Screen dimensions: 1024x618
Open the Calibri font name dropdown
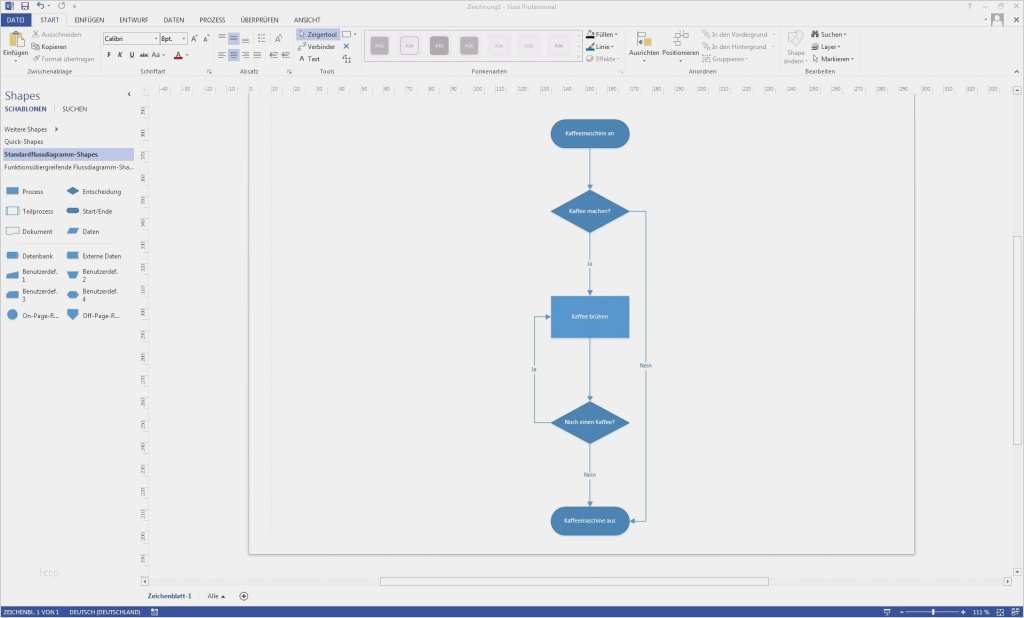coord(130,39)
